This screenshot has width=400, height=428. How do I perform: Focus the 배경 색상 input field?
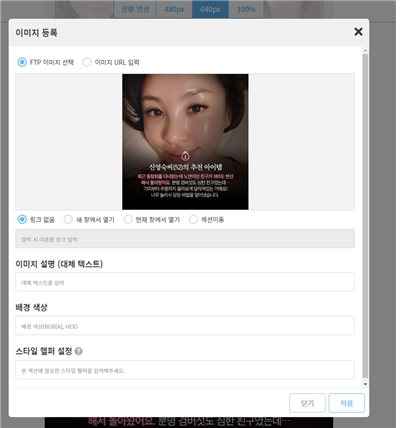[x=185, y=326]
